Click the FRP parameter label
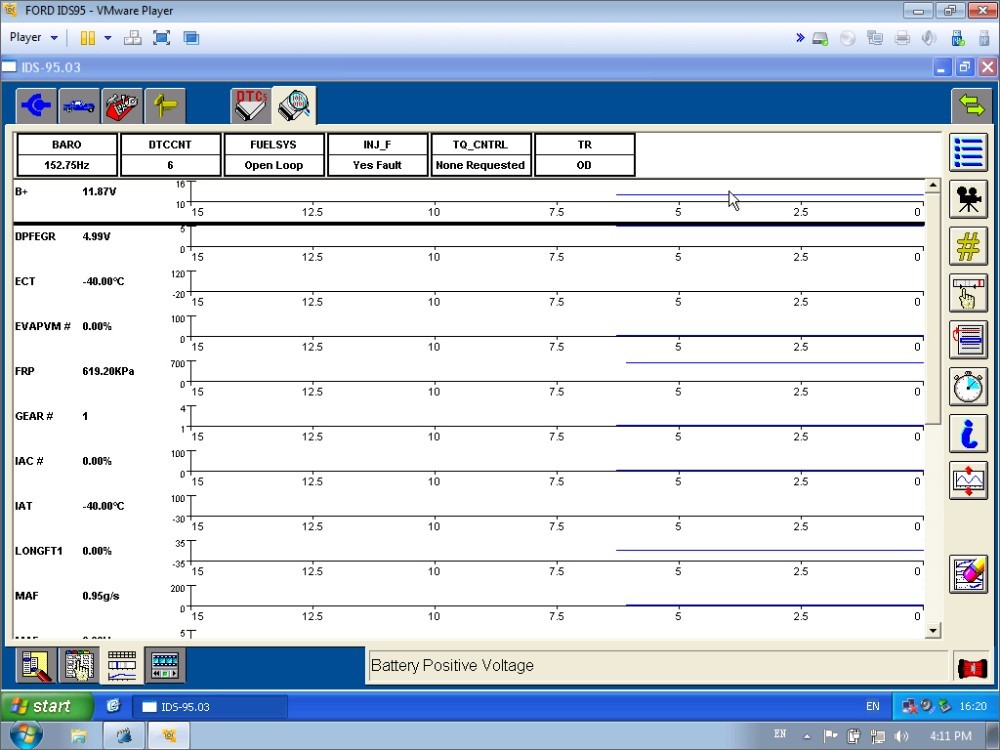The width and height of the screenshot is (1000, 750). coord(25,371)
